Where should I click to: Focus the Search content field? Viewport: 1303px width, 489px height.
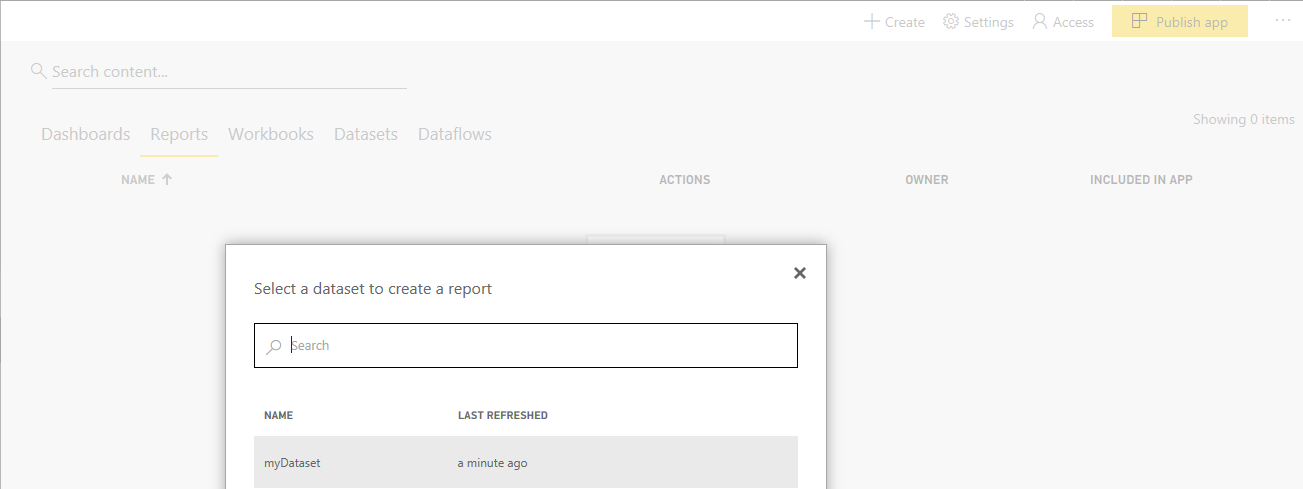point(228,72)
